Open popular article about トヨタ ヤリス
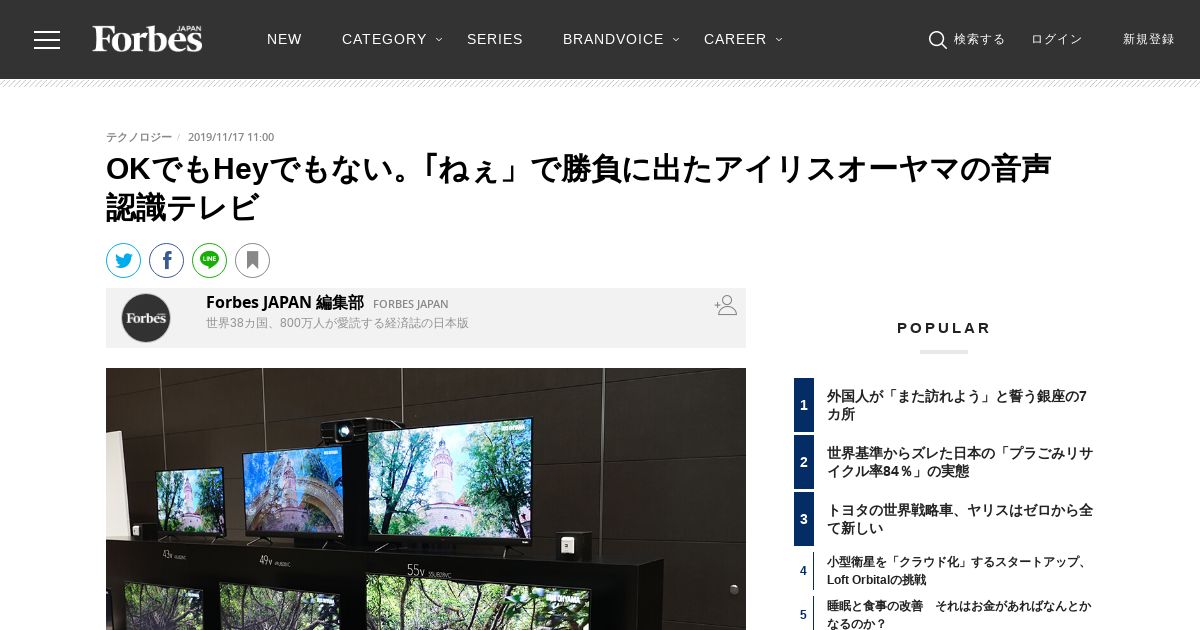 (x=960, y=519)
